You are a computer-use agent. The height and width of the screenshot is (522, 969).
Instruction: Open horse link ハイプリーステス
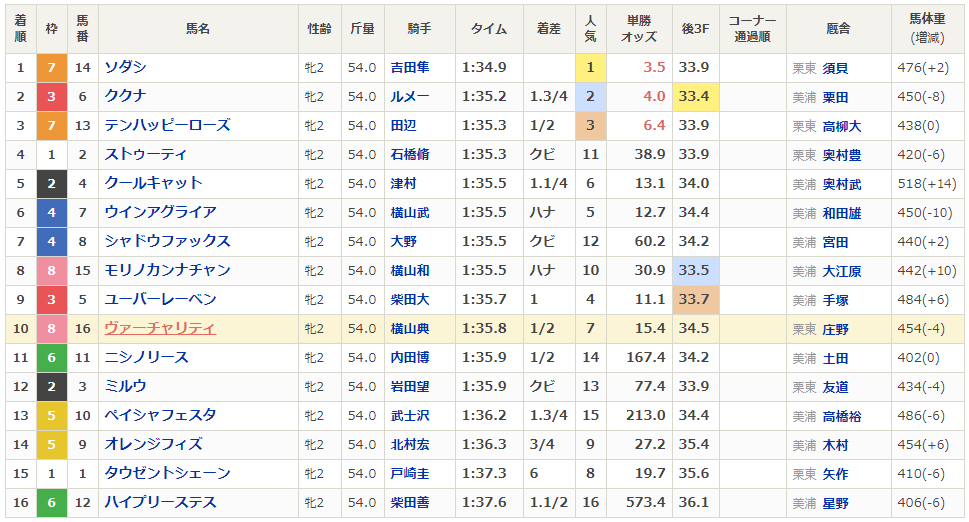coord(161,502)
